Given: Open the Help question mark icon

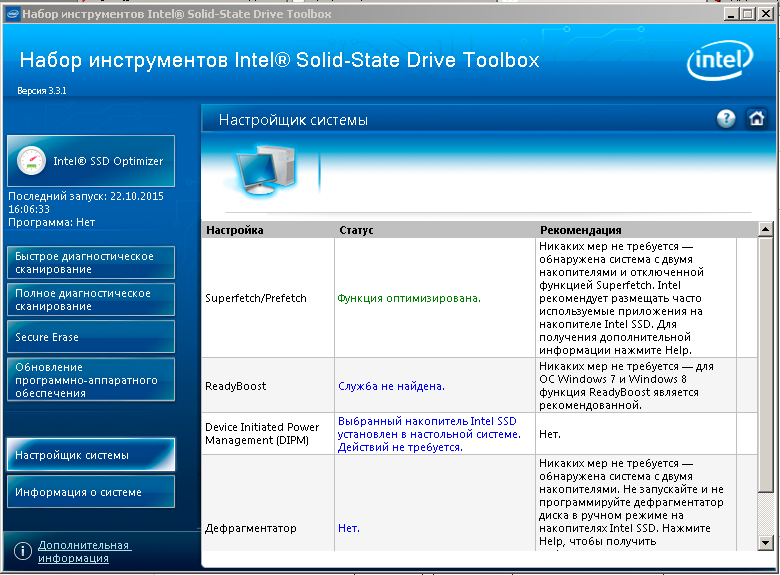Looking at the screenshot, I should click(726, 119).
